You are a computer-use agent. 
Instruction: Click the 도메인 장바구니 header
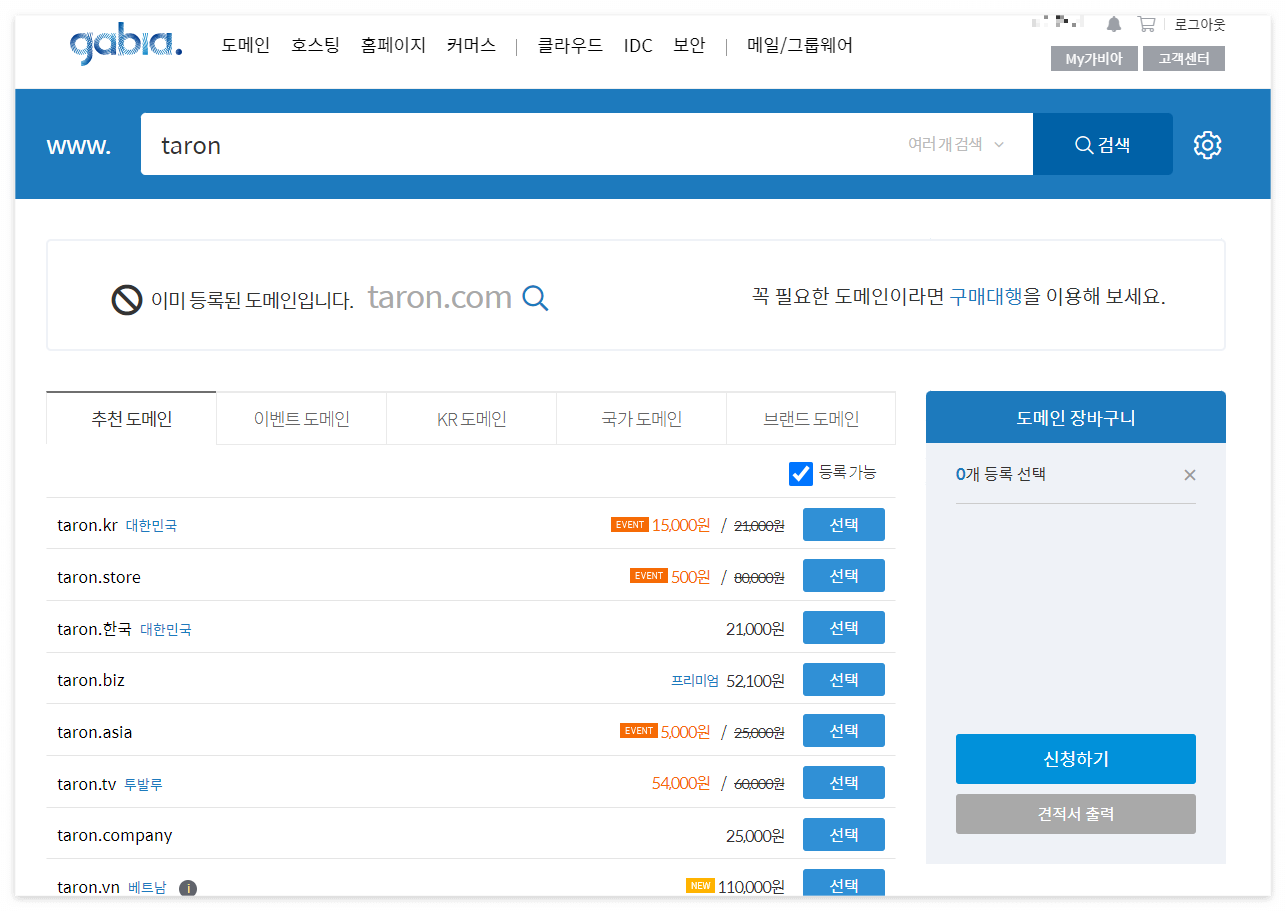tap(1076, 417)
